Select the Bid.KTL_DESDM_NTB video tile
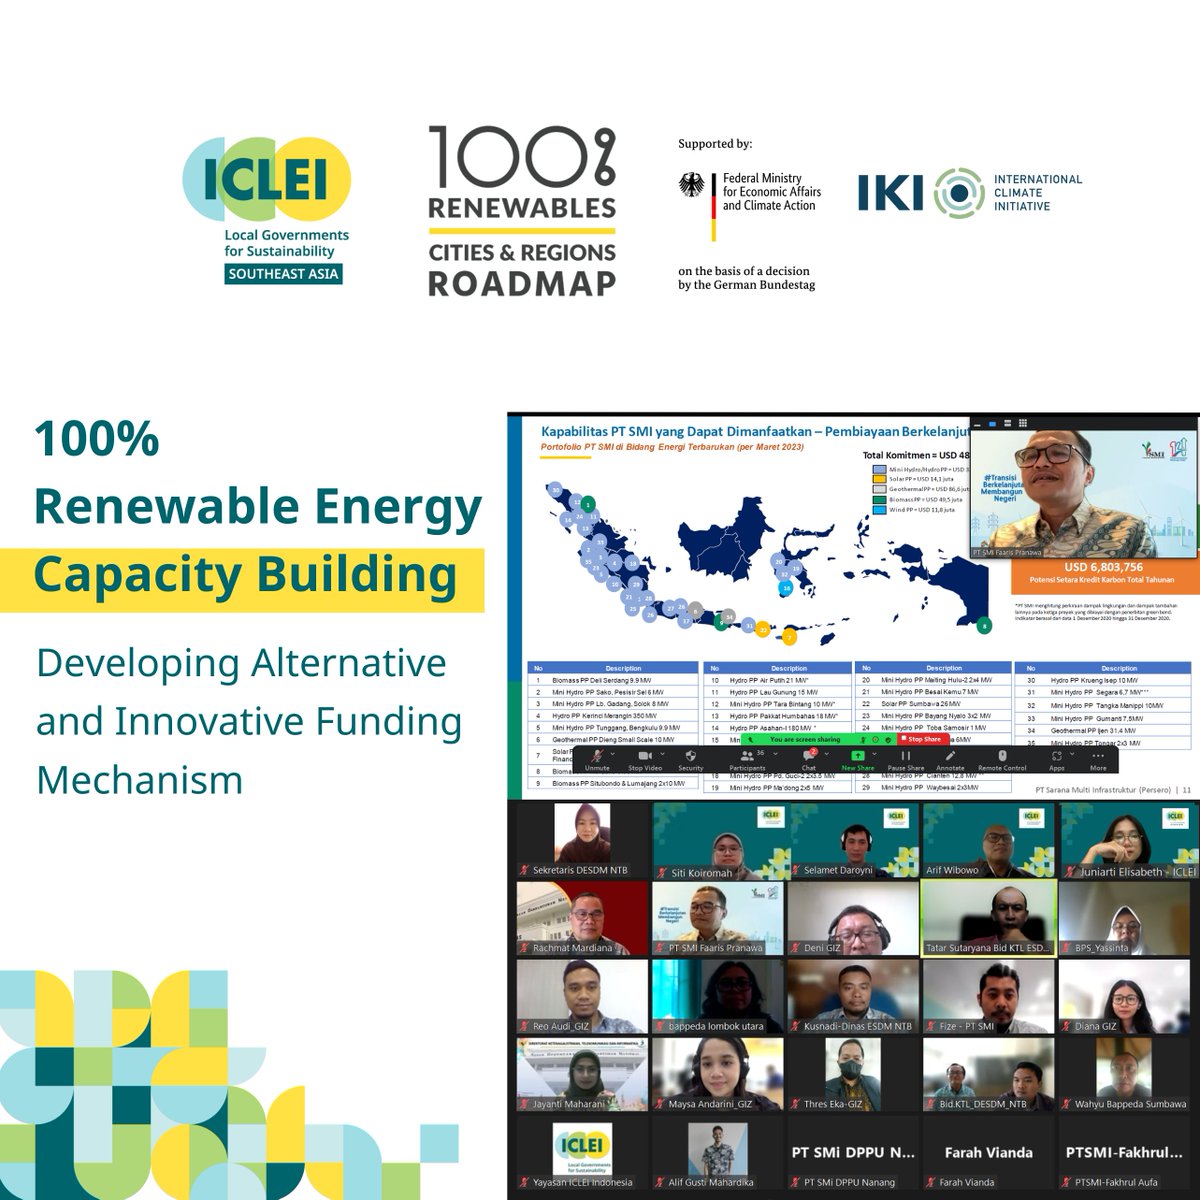Image resolution: width=1200 pixels, height=1200 pixels. pos(988,1075)
